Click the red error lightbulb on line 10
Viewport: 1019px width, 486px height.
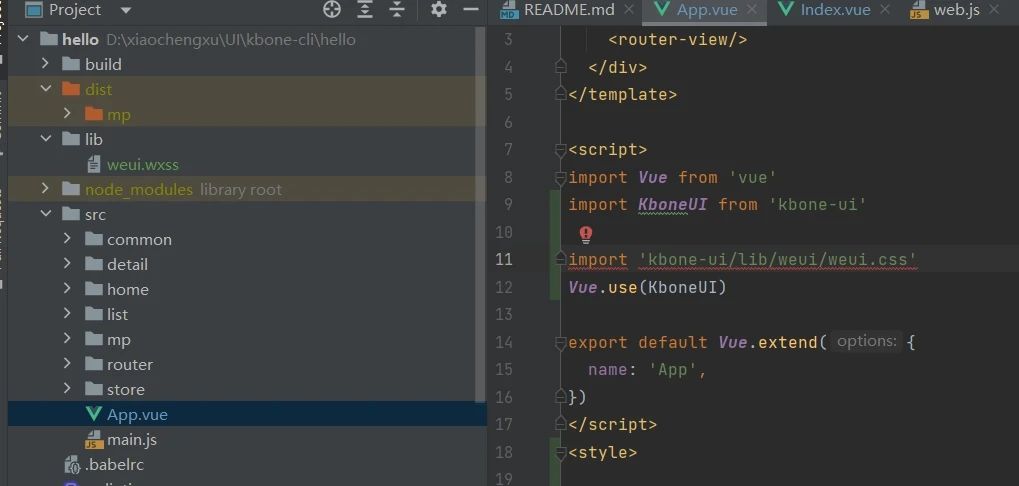(x=586, y=233)
